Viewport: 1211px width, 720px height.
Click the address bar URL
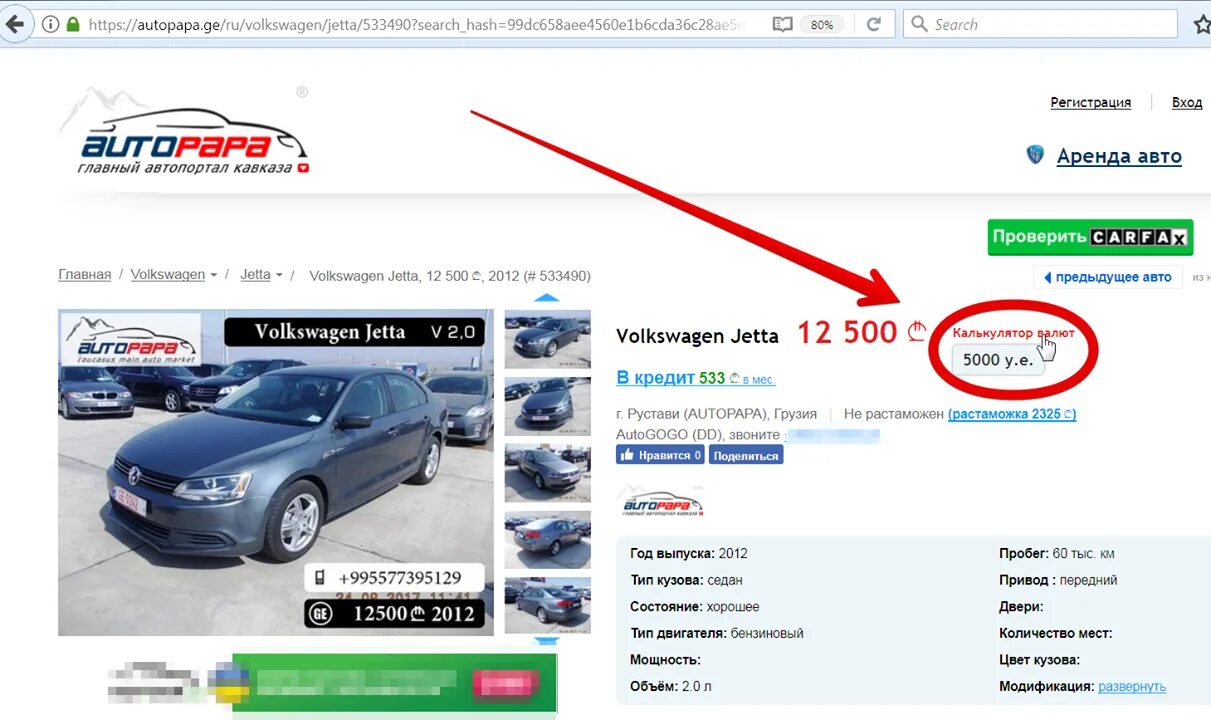(x=418, y=24)
